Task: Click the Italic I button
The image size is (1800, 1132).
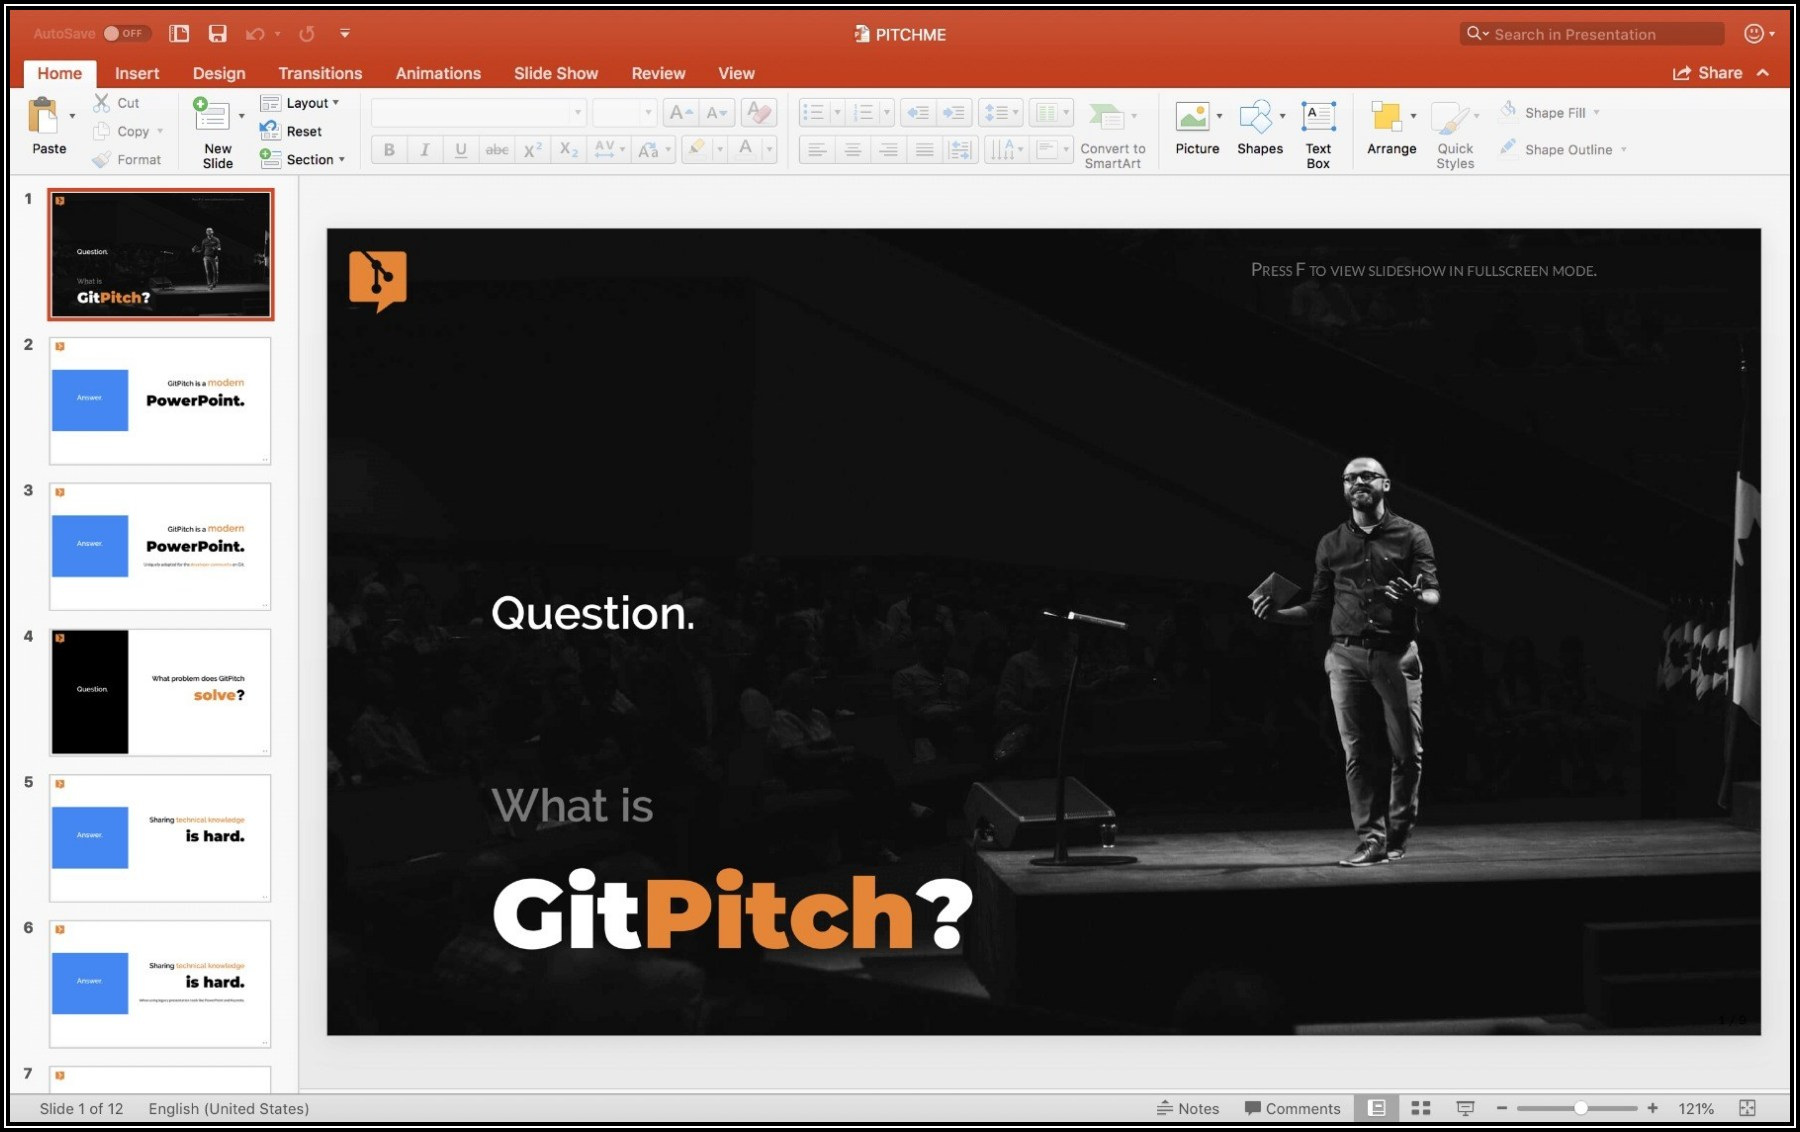Action: [x=425, y=150]
